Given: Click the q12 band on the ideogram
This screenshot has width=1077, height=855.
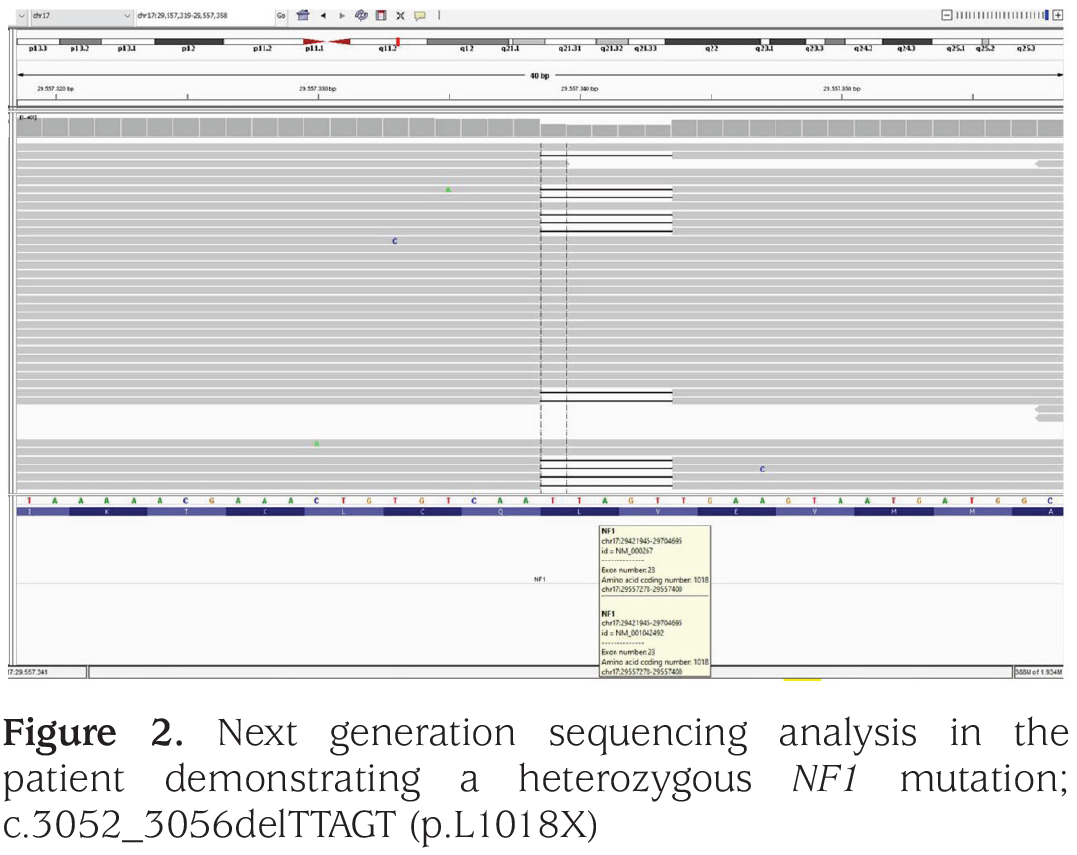Looking at the screenshot, I should 467,42.
